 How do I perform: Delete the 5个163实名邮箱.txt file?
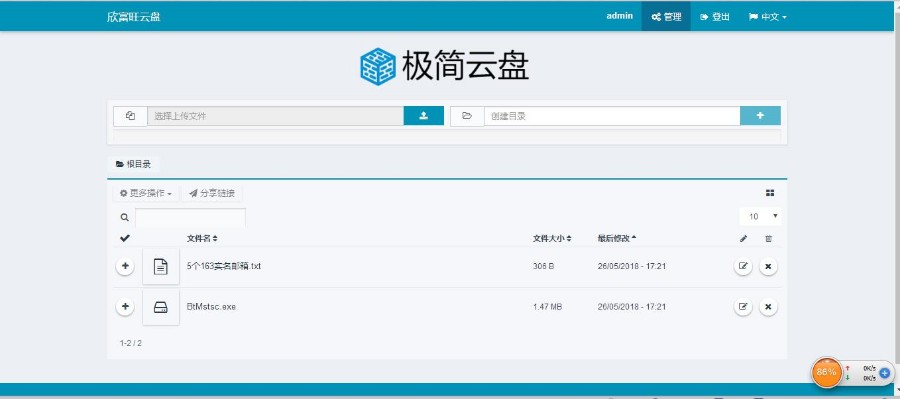click(769, 266)
